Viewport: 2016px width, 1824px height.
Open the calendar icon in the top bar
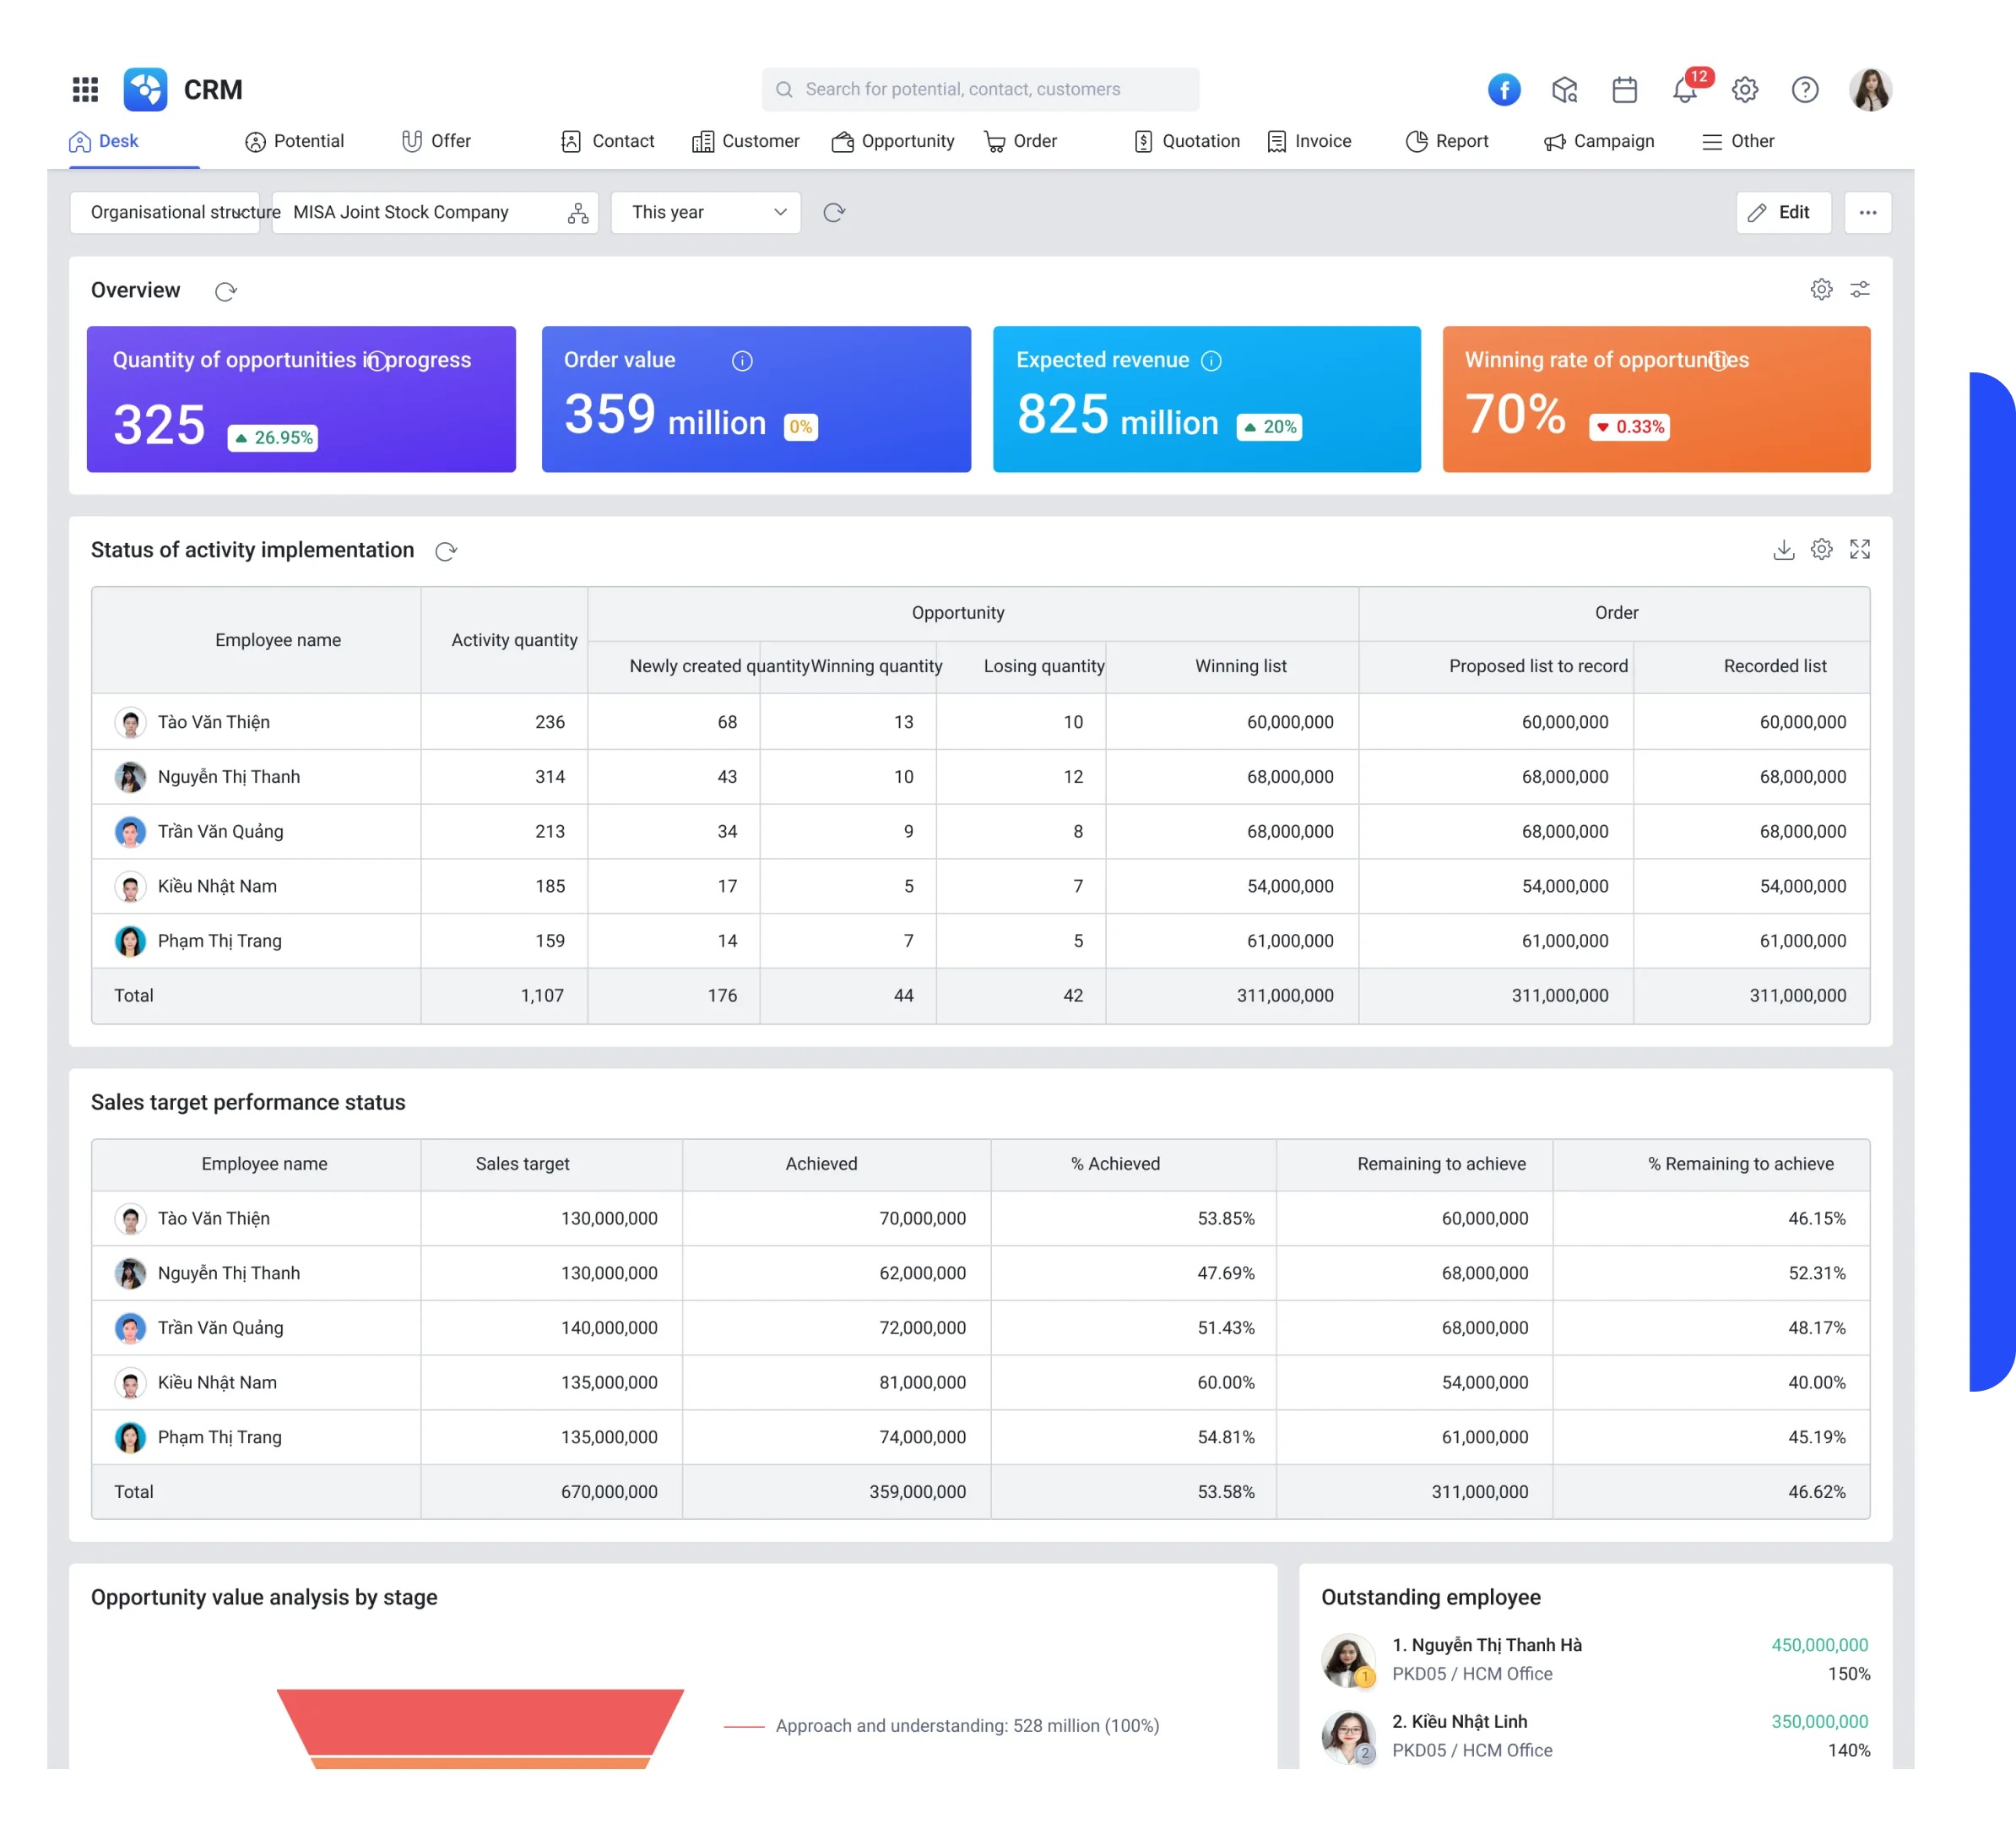tap(1626, 89)
